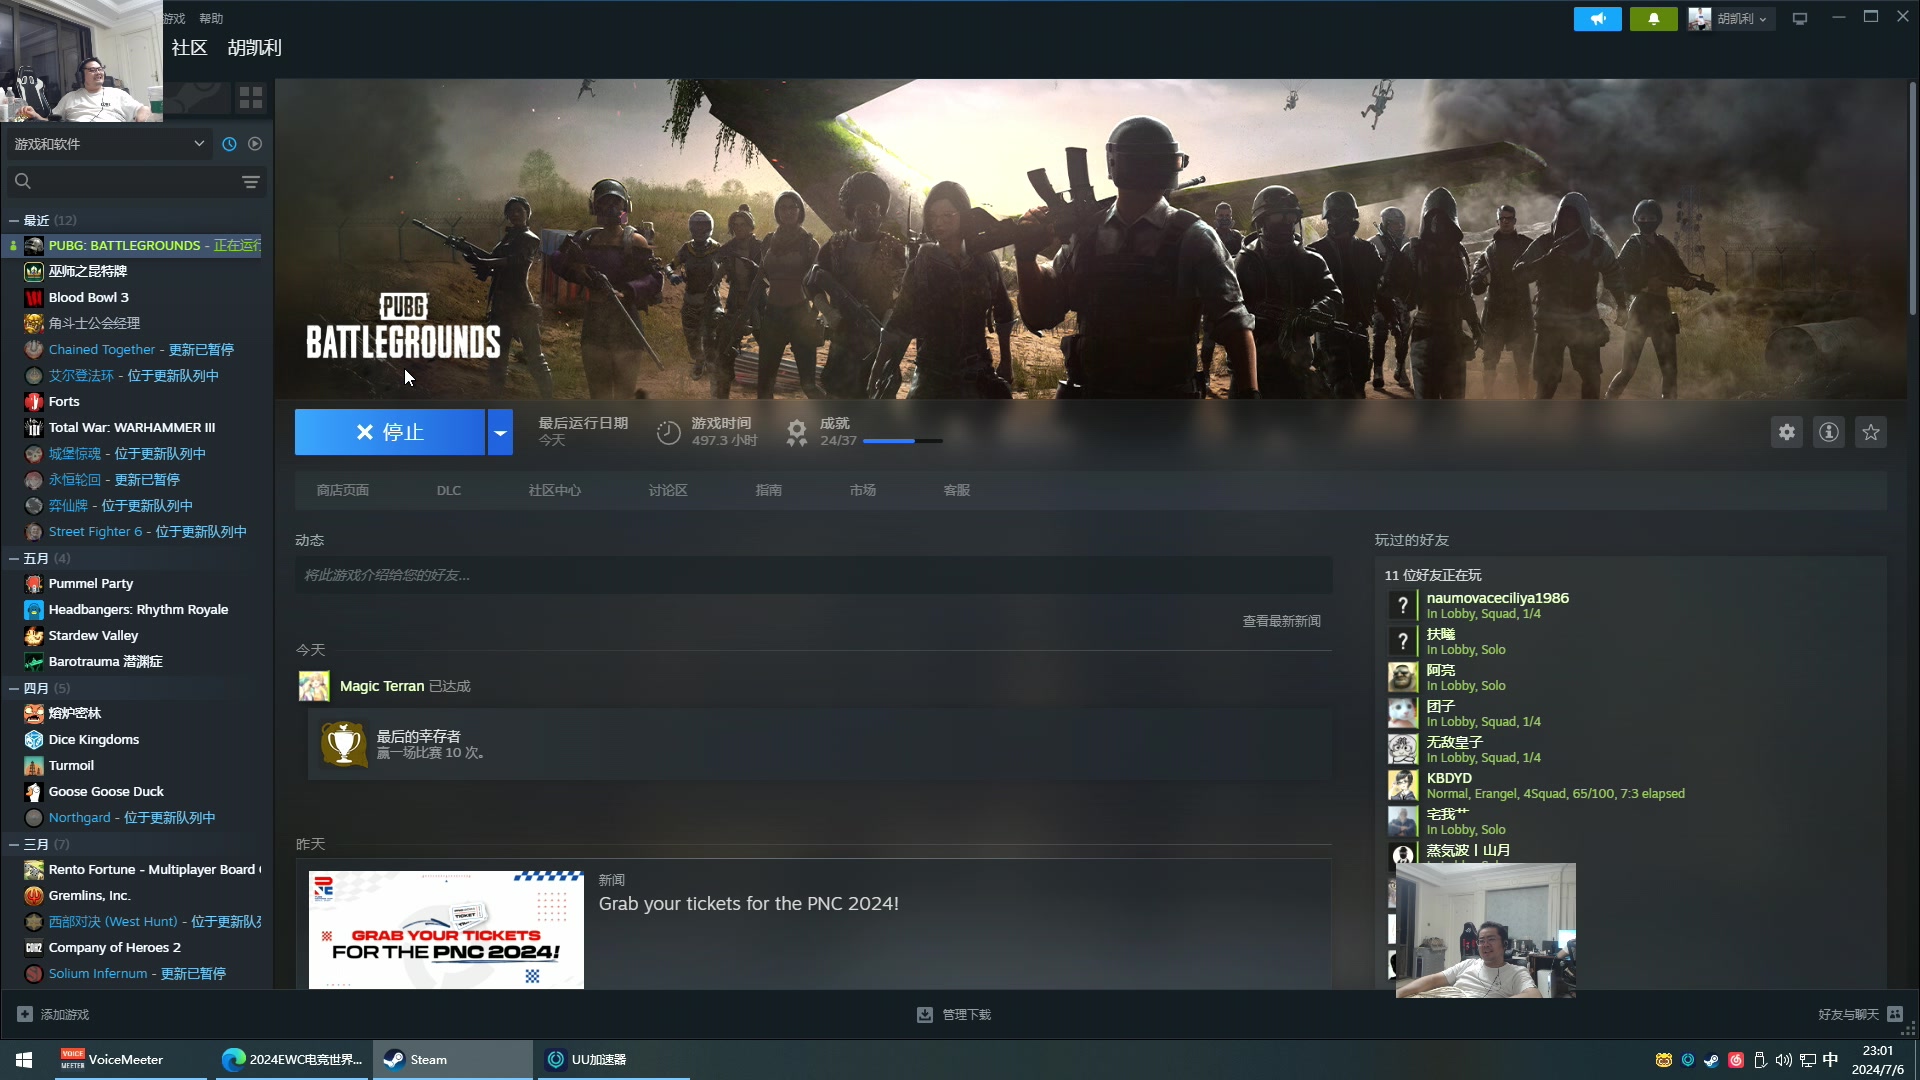Screen dimensions: 1920x1080
Task: Click the achievements progress bar
Action: [902, 441]
